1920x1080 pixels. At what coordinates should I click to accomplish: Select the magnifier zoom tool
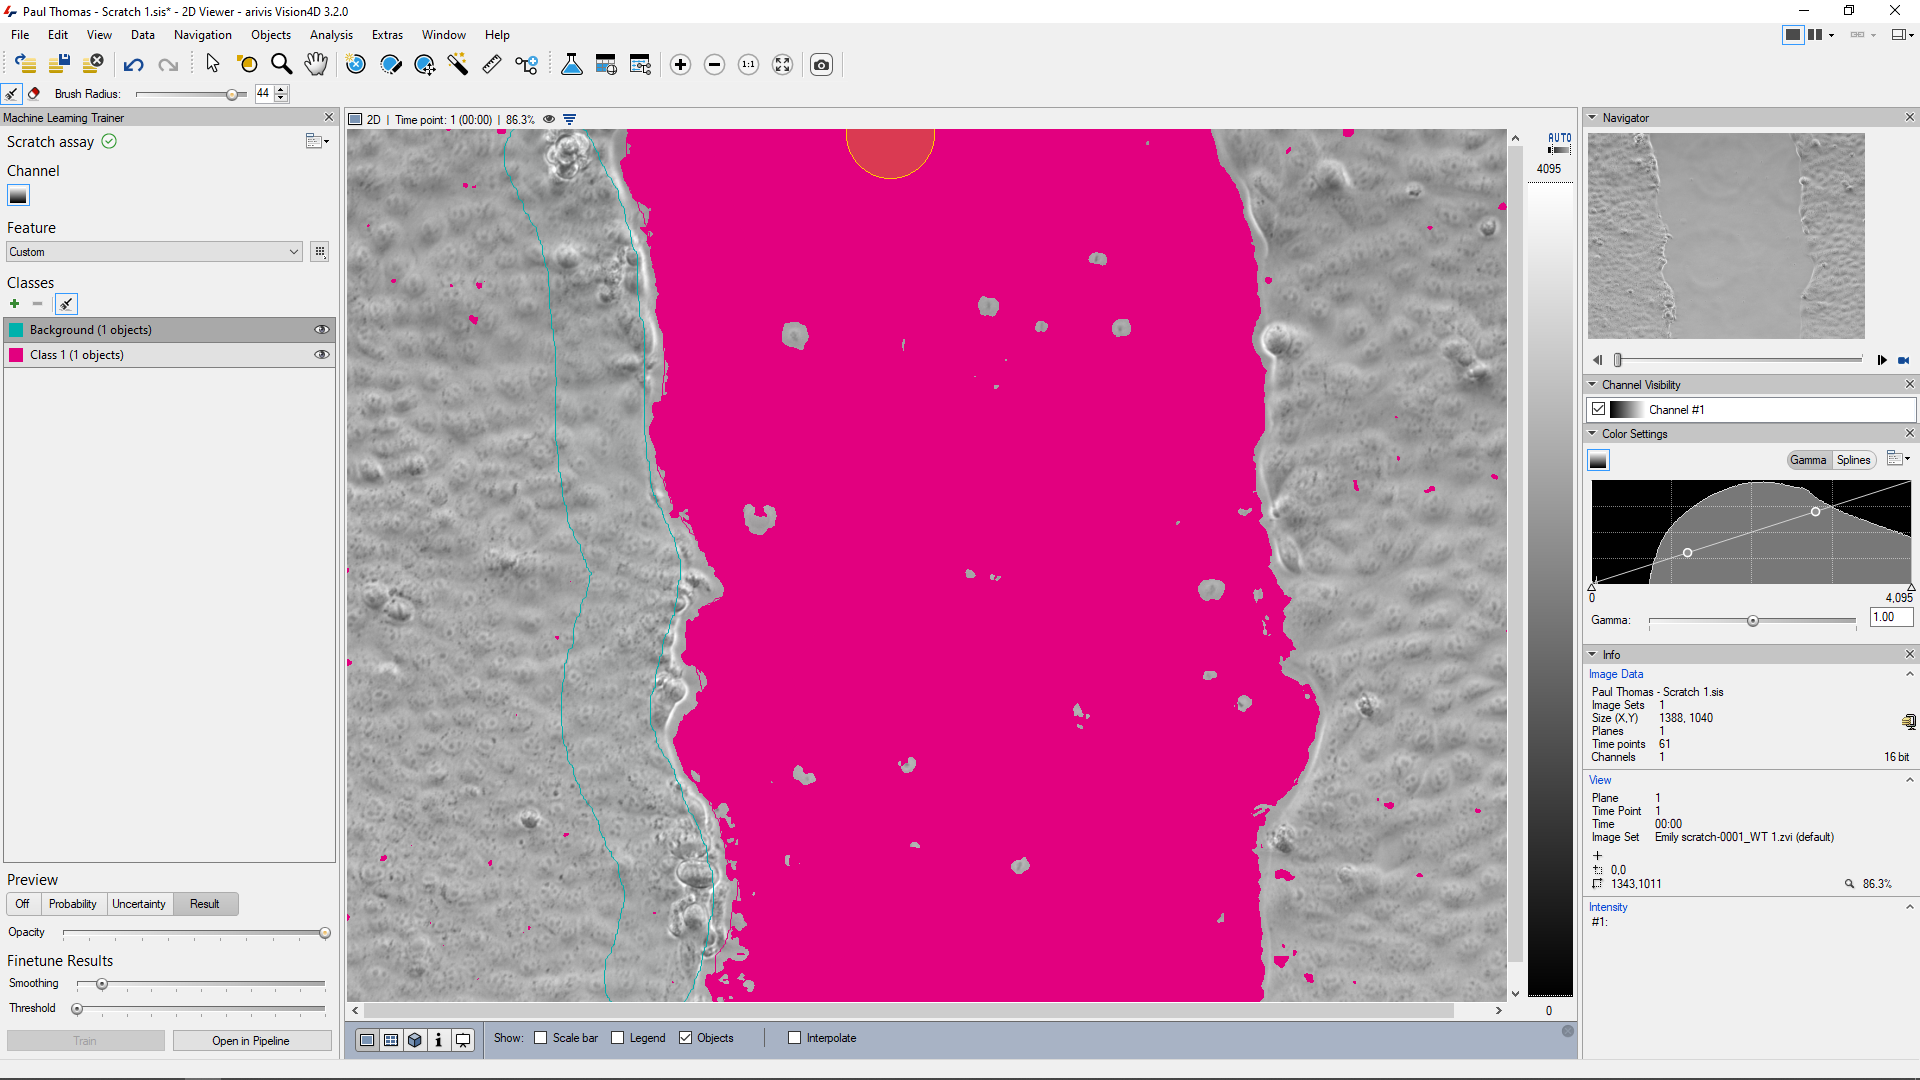click(x=282, y=64)
